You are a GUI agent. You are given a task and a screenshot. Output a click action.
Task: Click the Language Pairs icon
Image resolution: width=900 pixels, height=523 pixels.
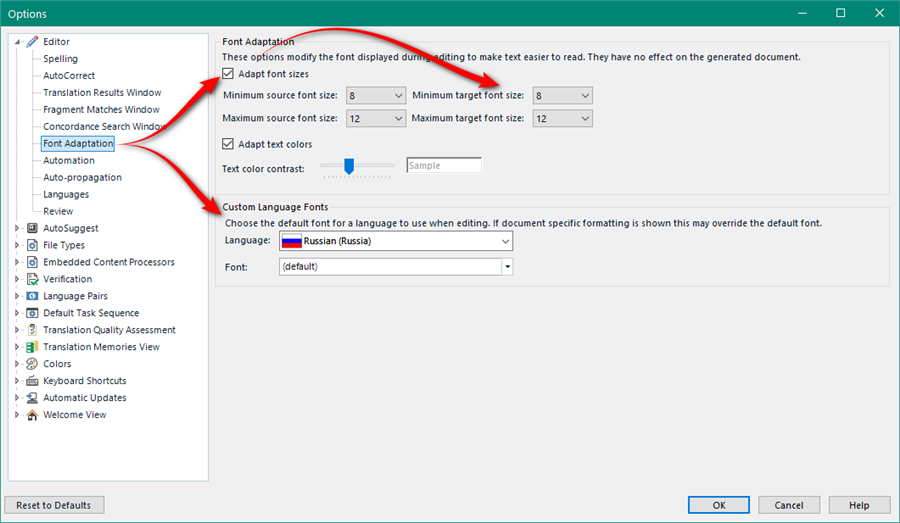tap(32, 296)
